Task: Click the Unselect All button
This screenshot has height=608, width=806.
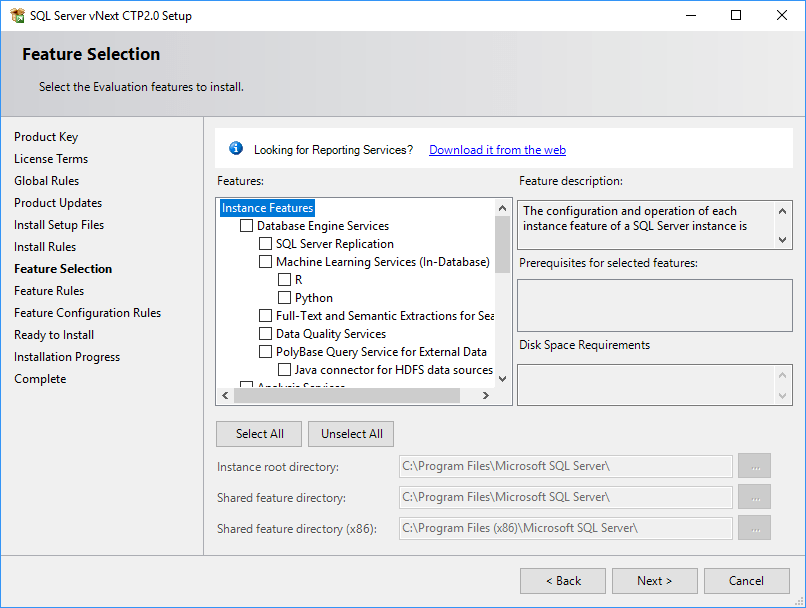Action: click(x=350, y=434)
